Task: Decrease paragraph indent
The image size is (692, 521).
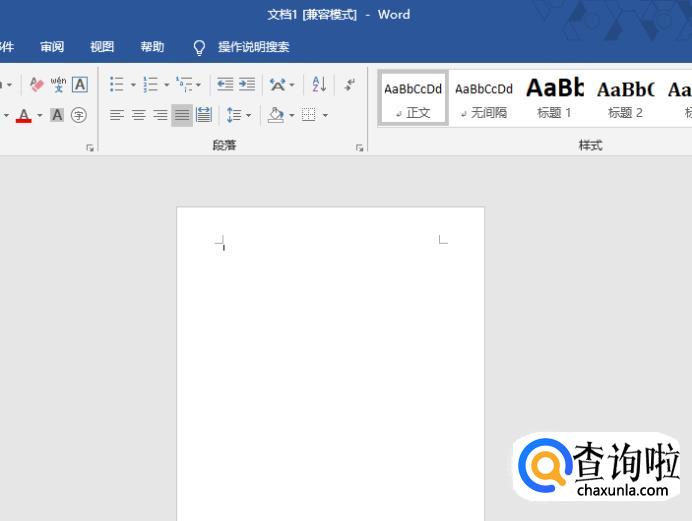Action: 225,85
